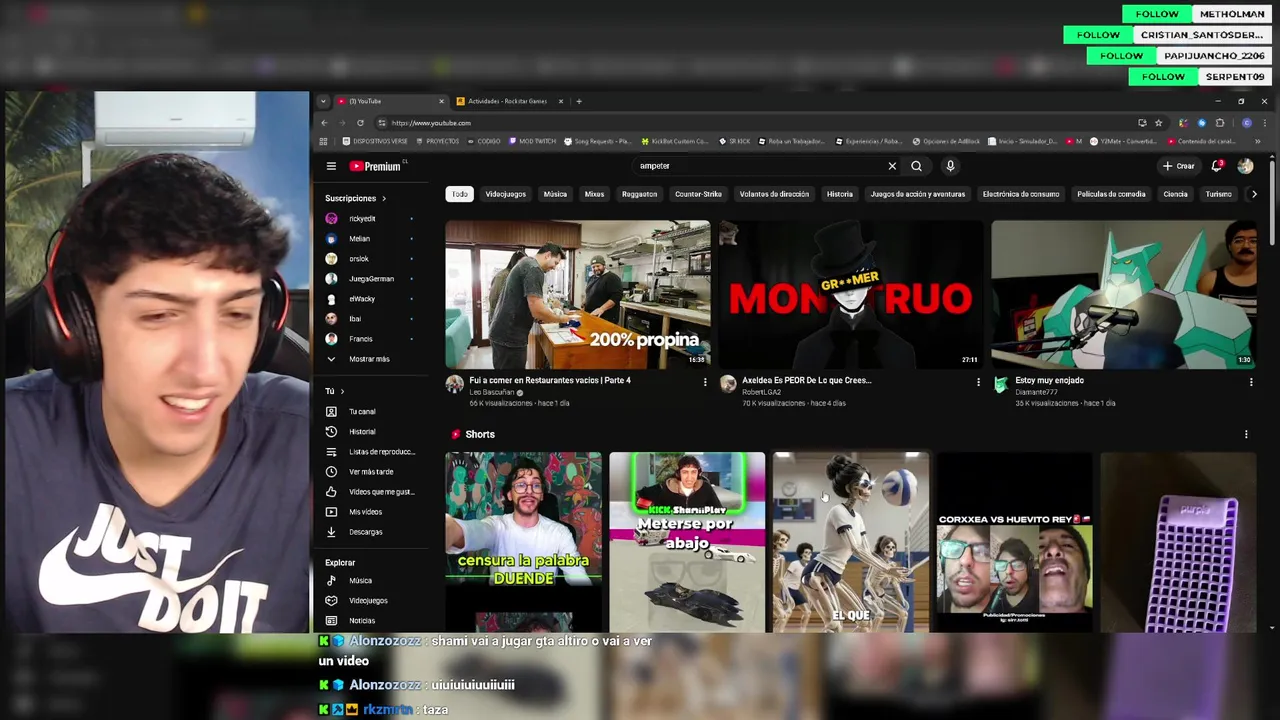Open the browser apps grid shortcut
Image resolution: width=1280 pixels, height=720 pixels.
coord(324,141)
